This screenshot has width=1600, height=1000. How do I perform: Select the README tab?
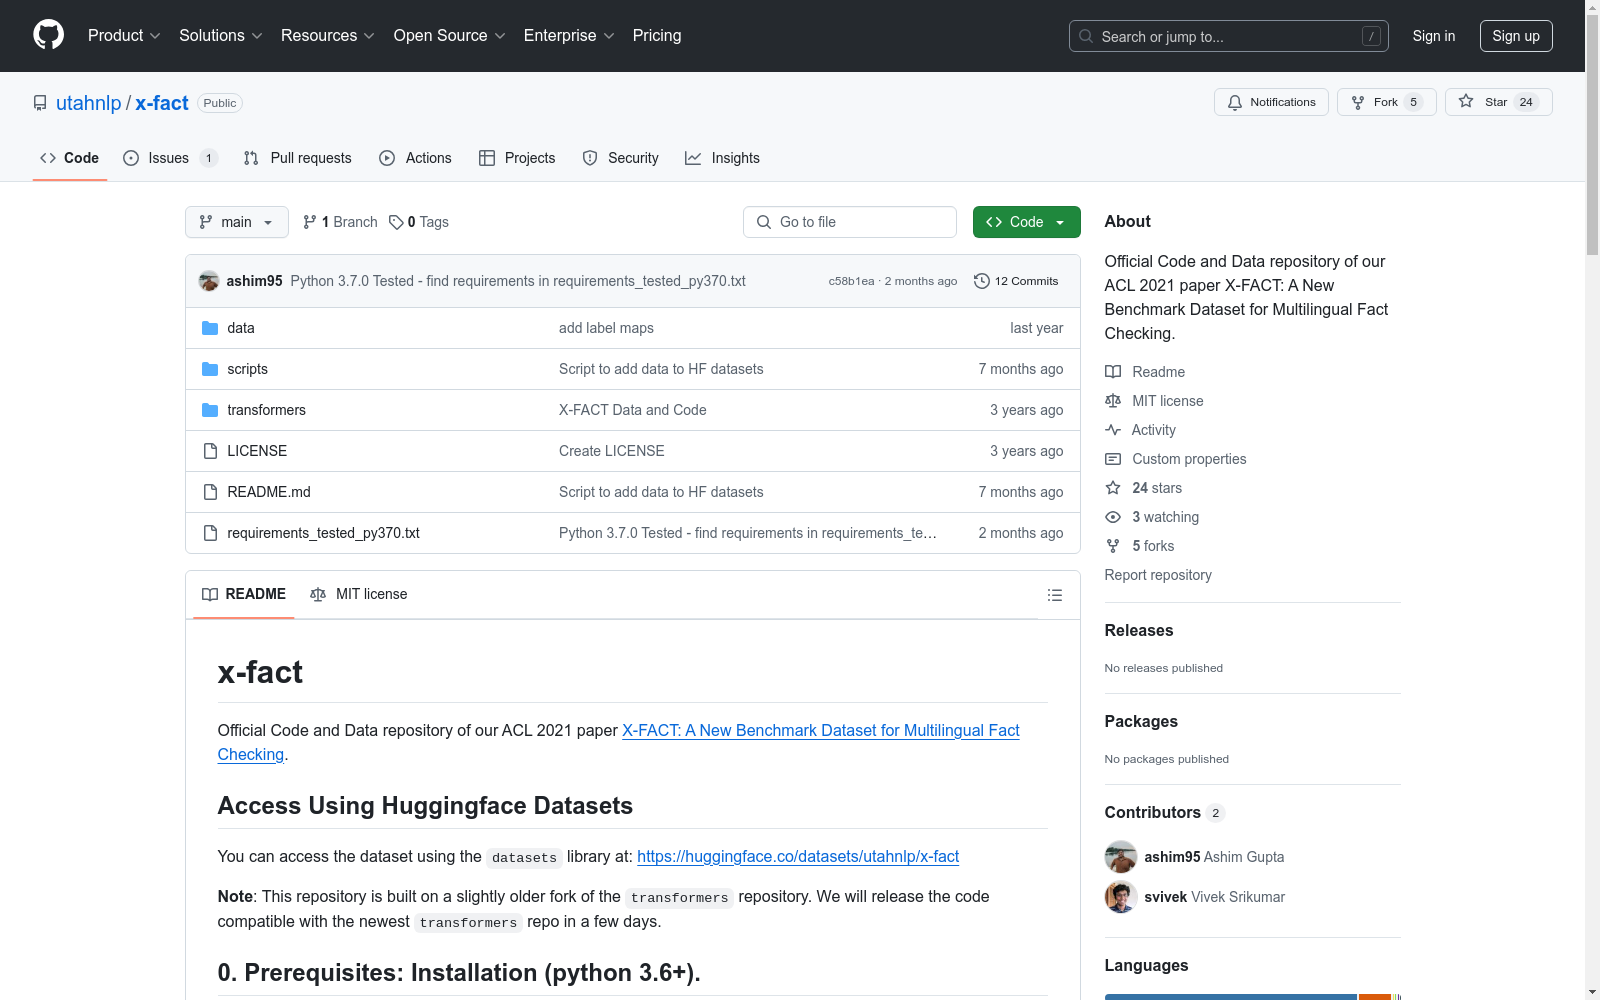click(x=244, y=595)
